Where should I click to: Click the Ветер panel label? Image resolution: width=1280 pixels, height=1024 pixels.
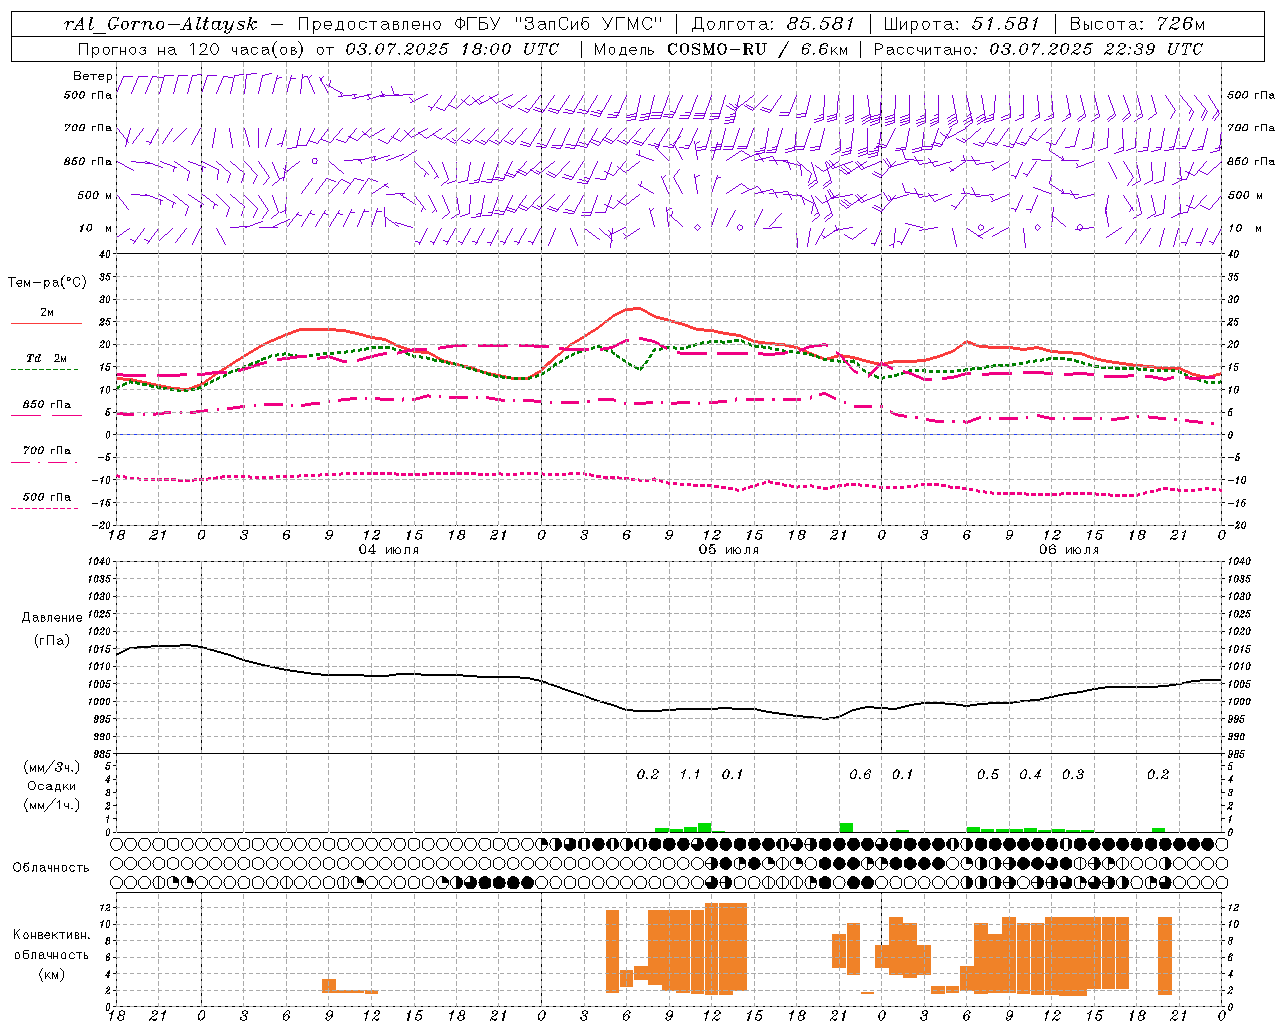pos(92,76)
